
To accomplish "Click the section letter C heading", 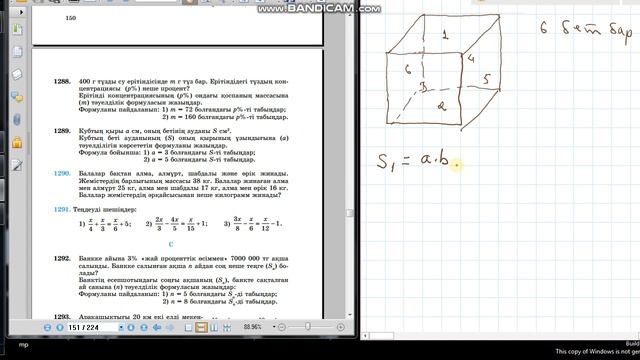I will pyautogui.click(x=171, y=244).
